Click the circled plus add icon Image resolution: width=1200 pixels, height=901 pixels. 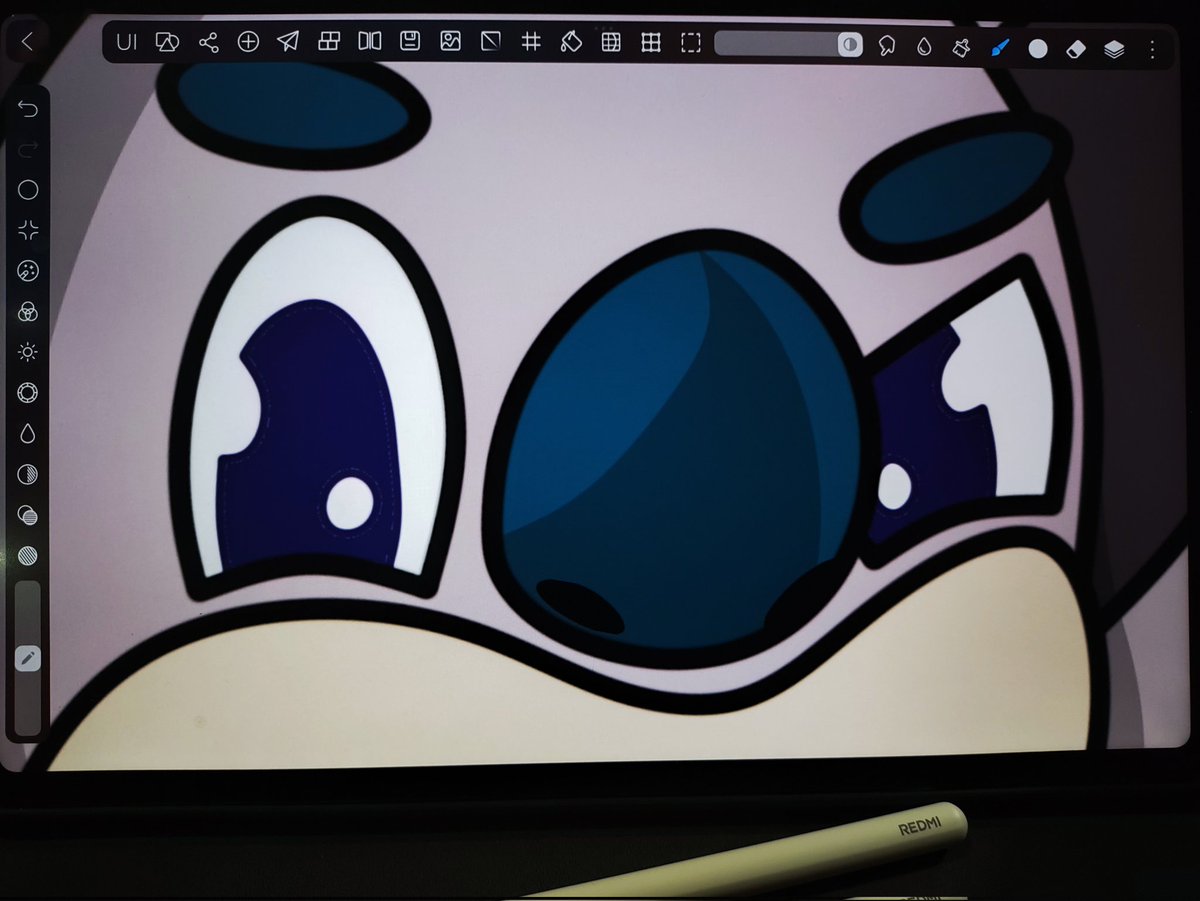pos(248,42)
